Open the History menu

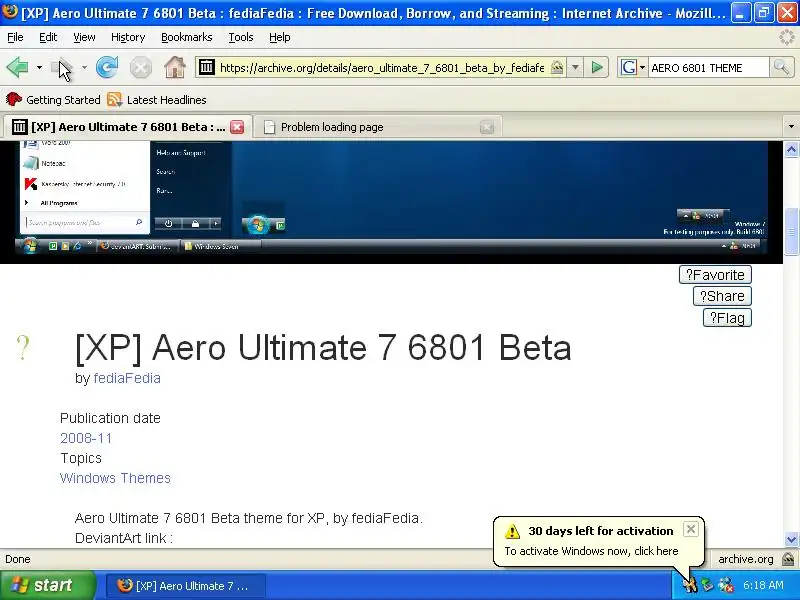pos(128,37)
